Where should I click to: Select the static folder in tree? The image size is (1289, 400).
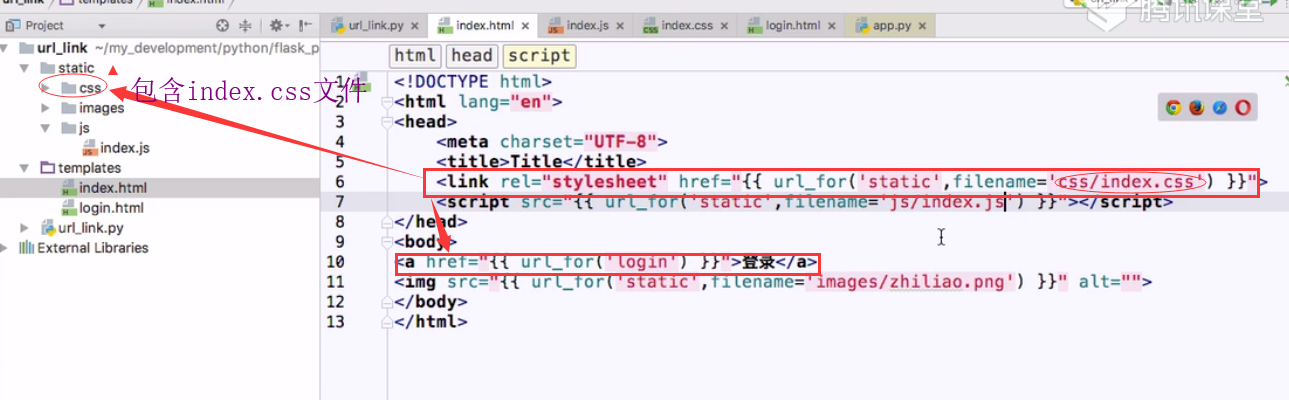click(x=67, y=68)
